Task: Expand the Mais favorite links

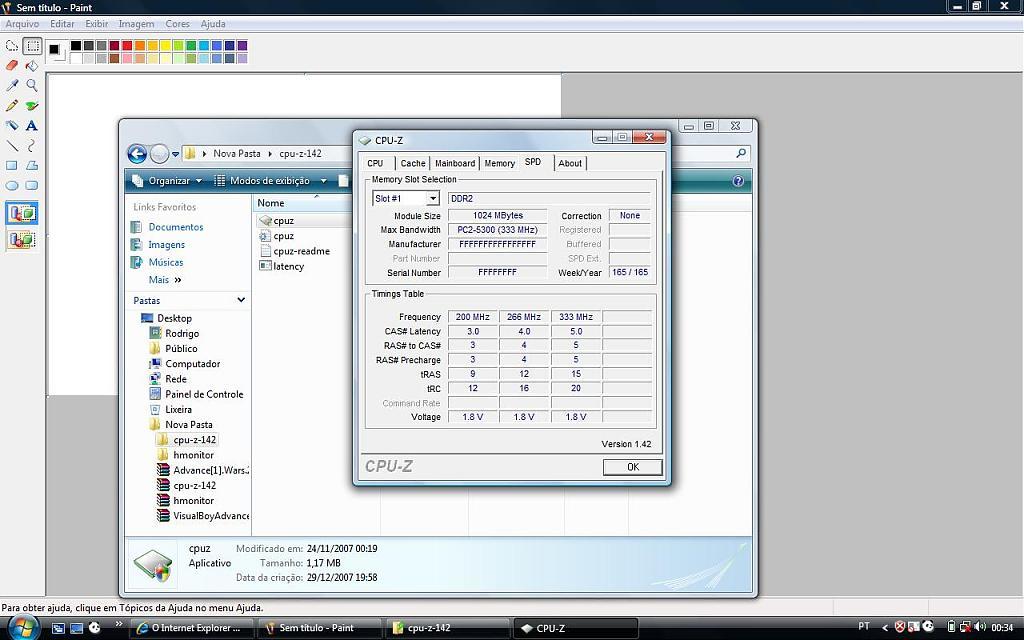Action: pyautogui.click(x=165, y=280)
